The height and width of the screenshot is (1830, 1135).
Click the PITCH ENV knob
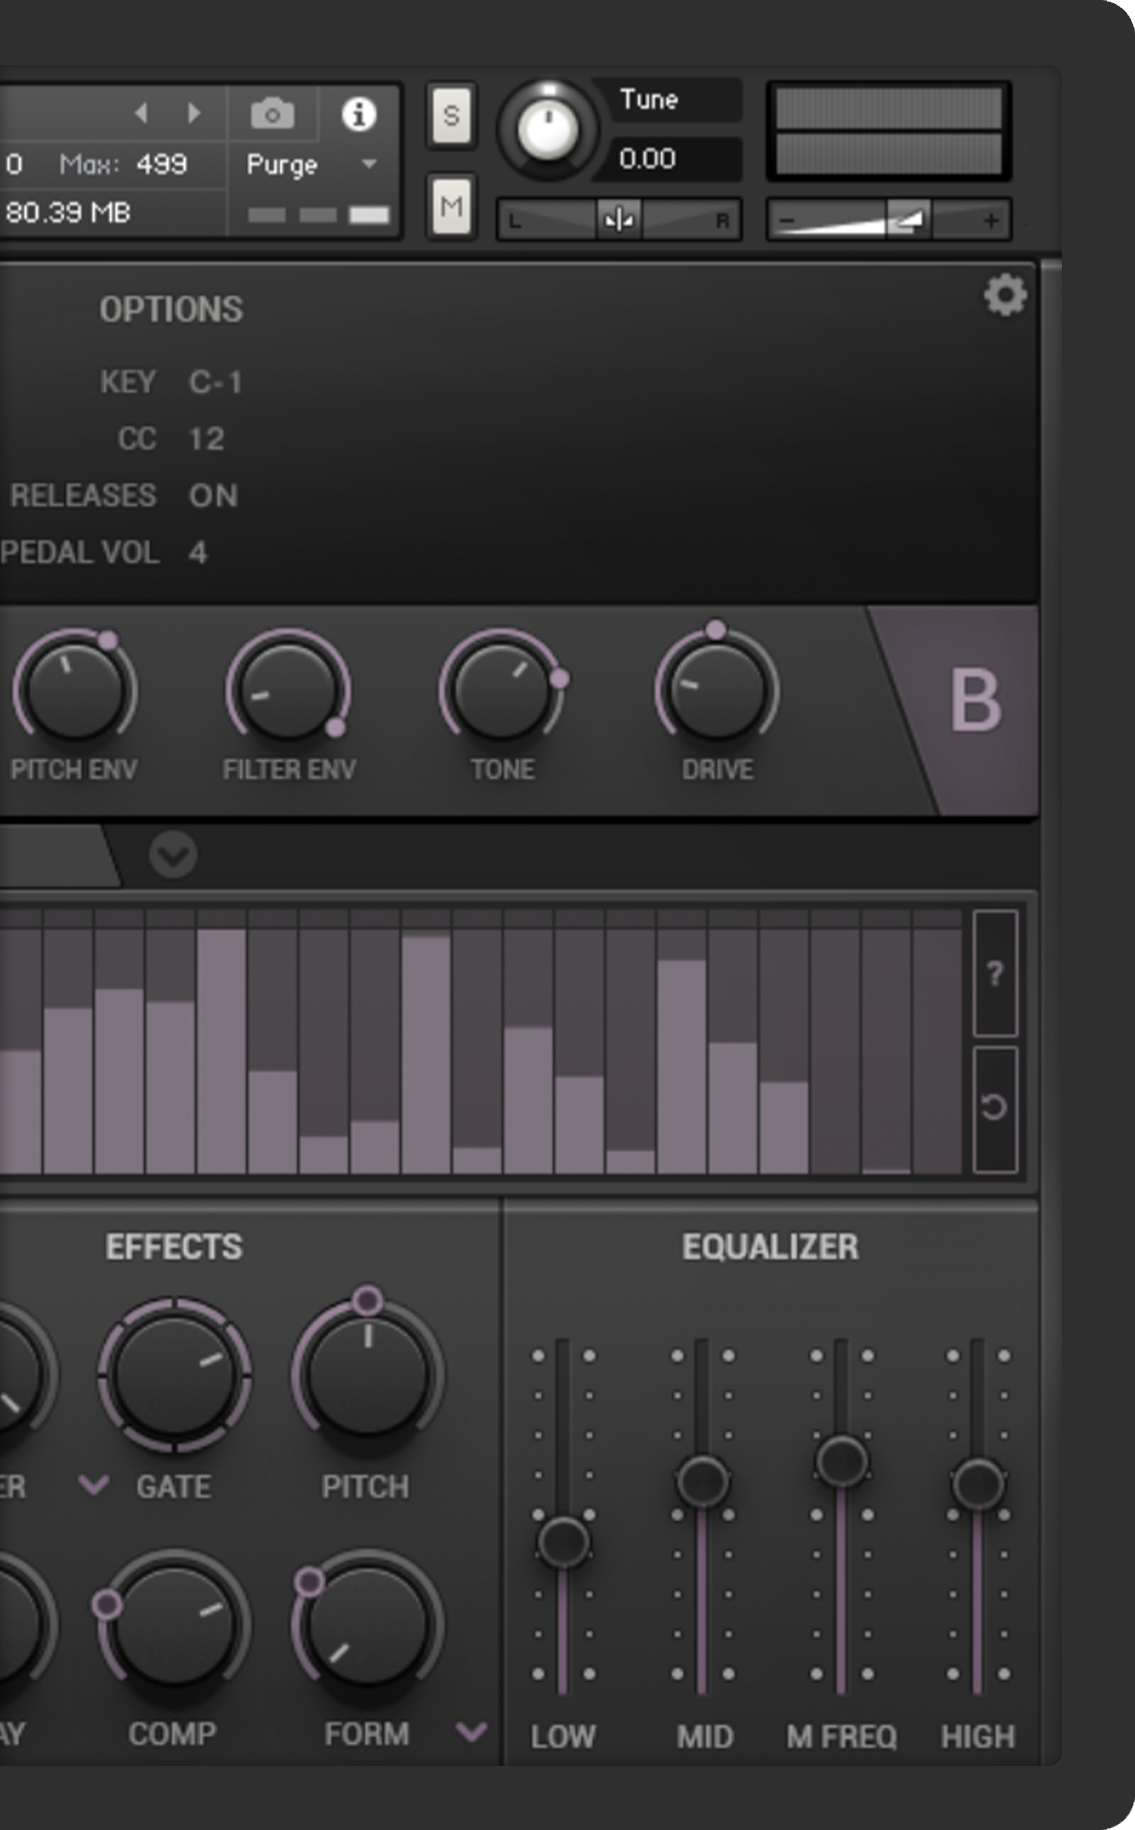click(74, 690)
